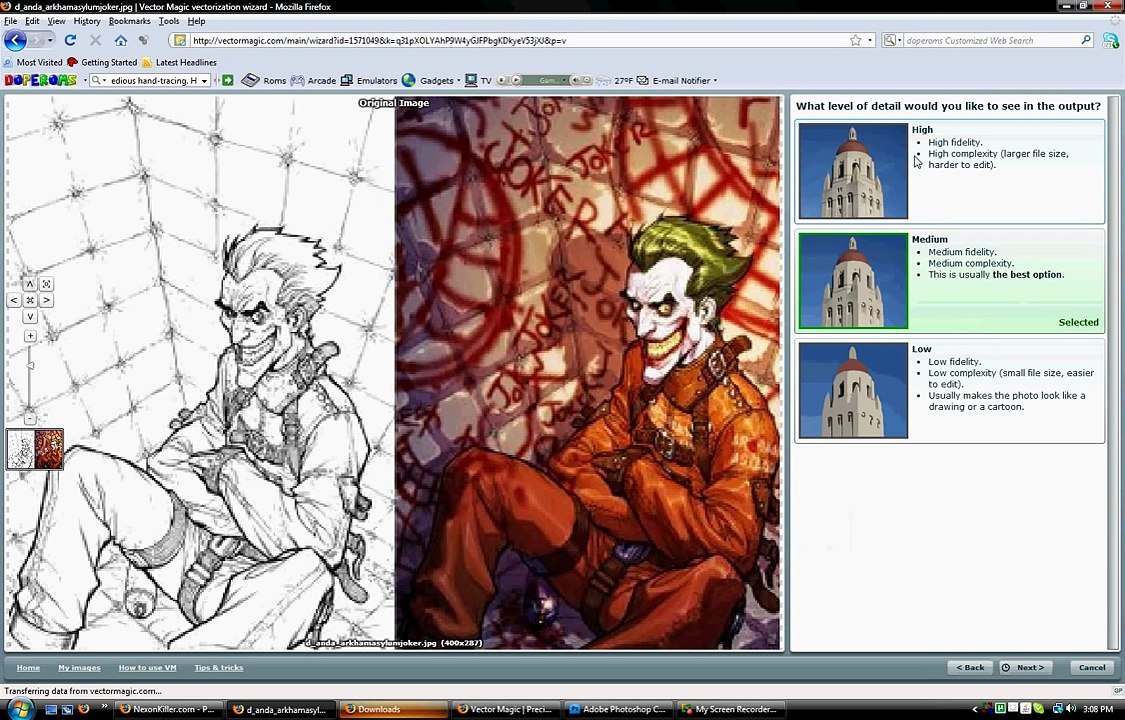Click the 27°F weather indicator

(x=615, y=80)
